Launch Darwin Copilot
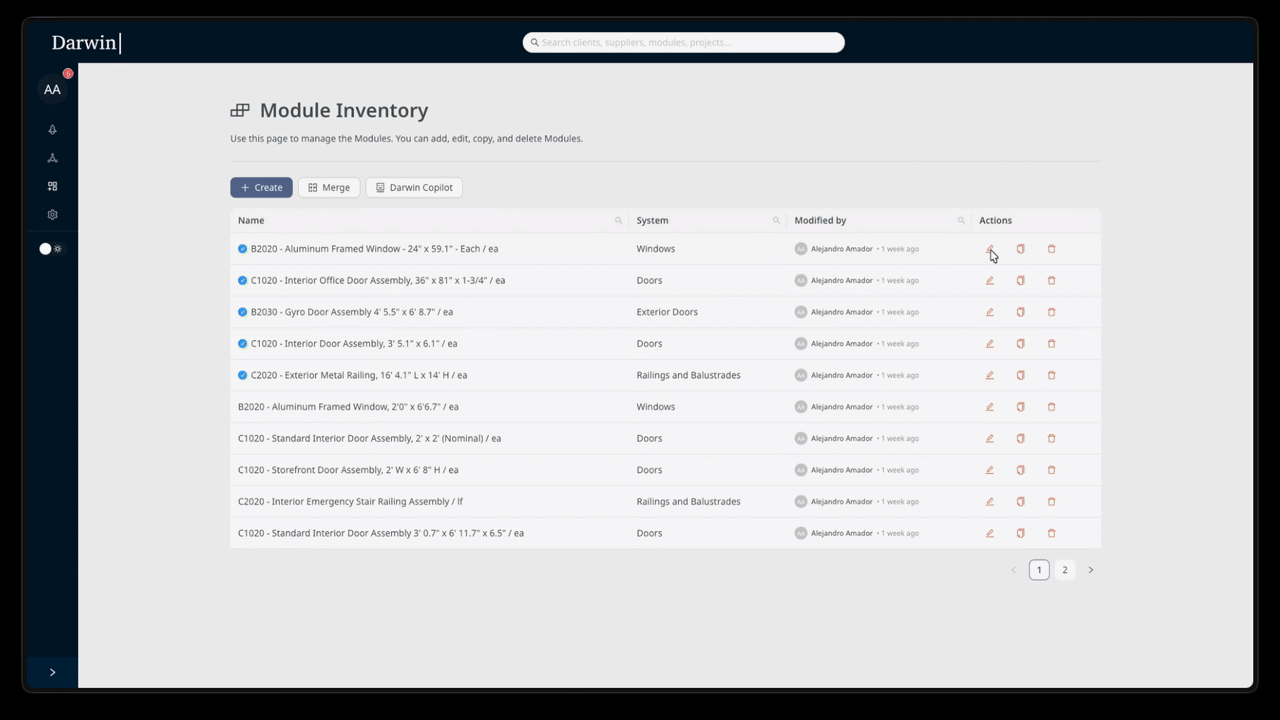The width and height of the screenshot is (1280, 720). click(x=414, y=188)
